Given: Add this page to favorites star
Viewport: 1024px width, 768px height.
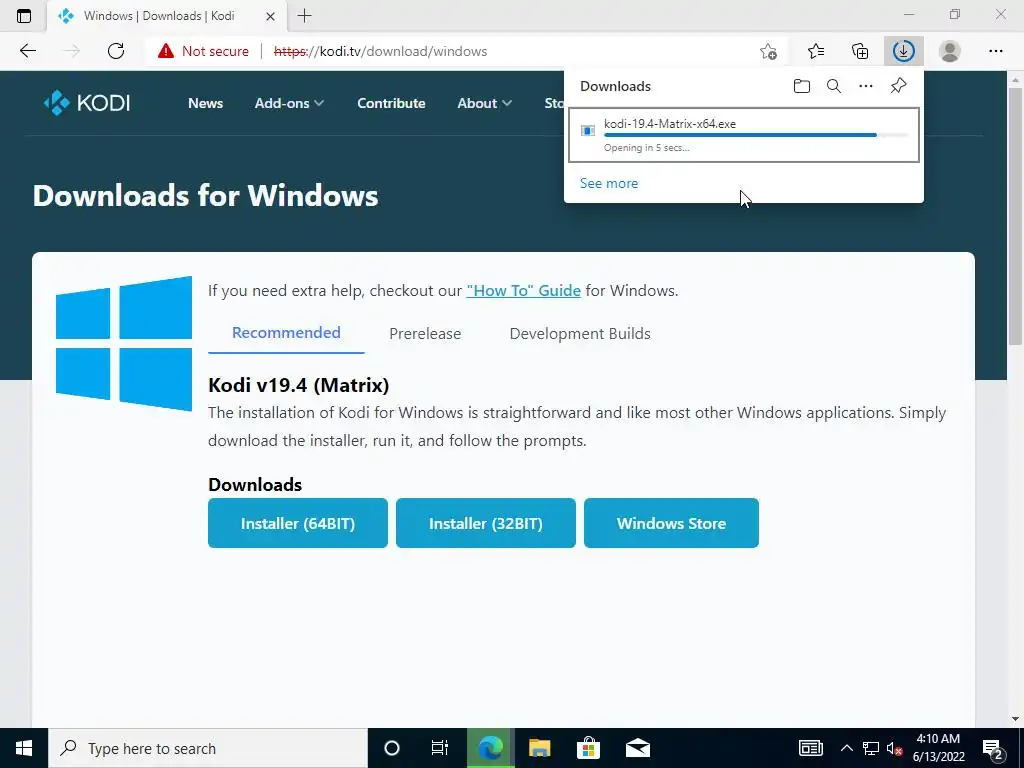Looking at the screenshot, I should (769, 51).
